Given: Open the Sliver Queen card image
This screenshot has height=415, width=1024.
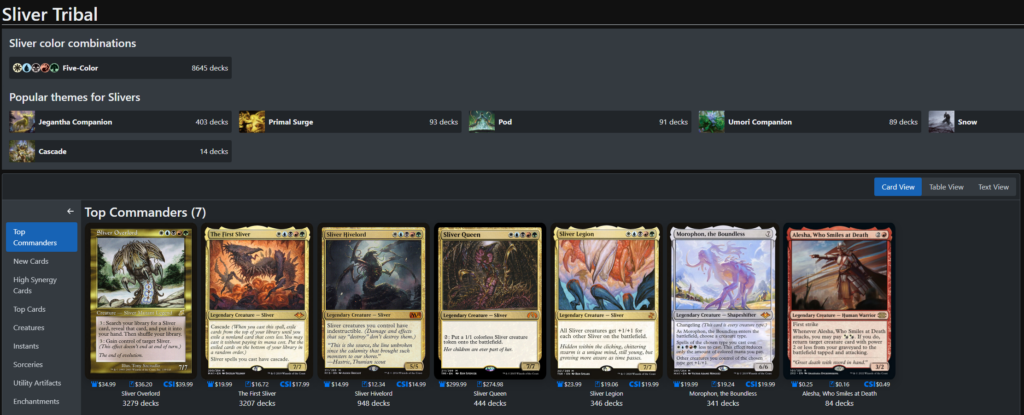Looking at the screenshot, I should pyautogui.click(x=490, y=301).
